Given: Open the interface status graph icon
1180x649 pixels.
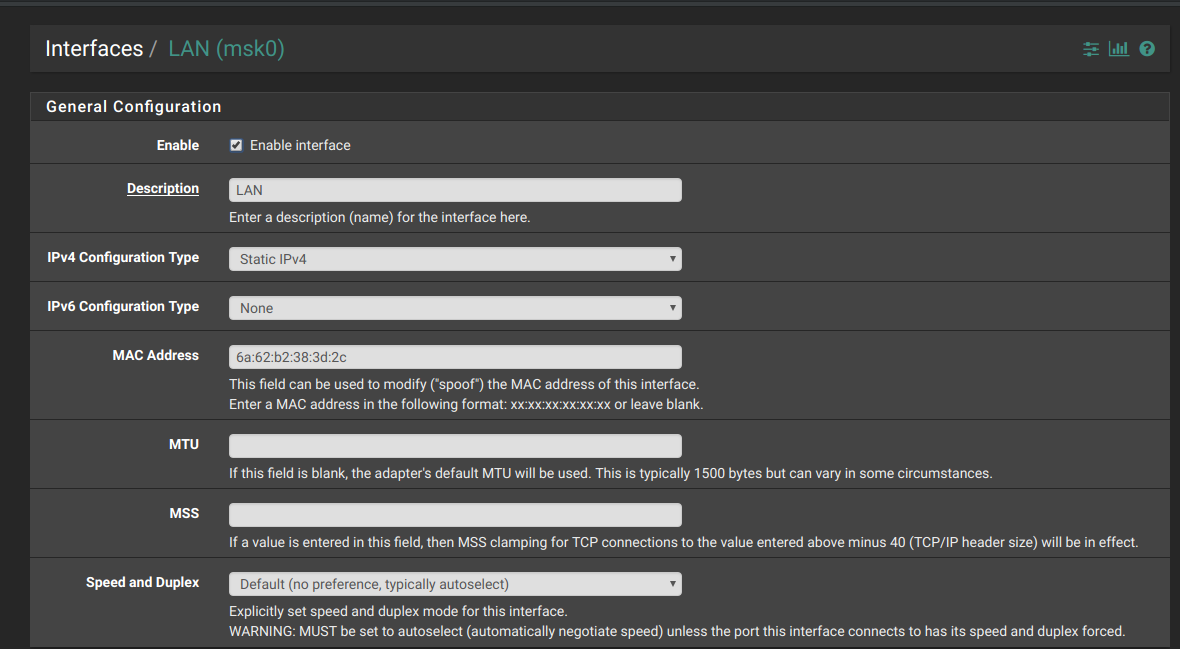Looking at the screenshot, I should coord(1119,49).
